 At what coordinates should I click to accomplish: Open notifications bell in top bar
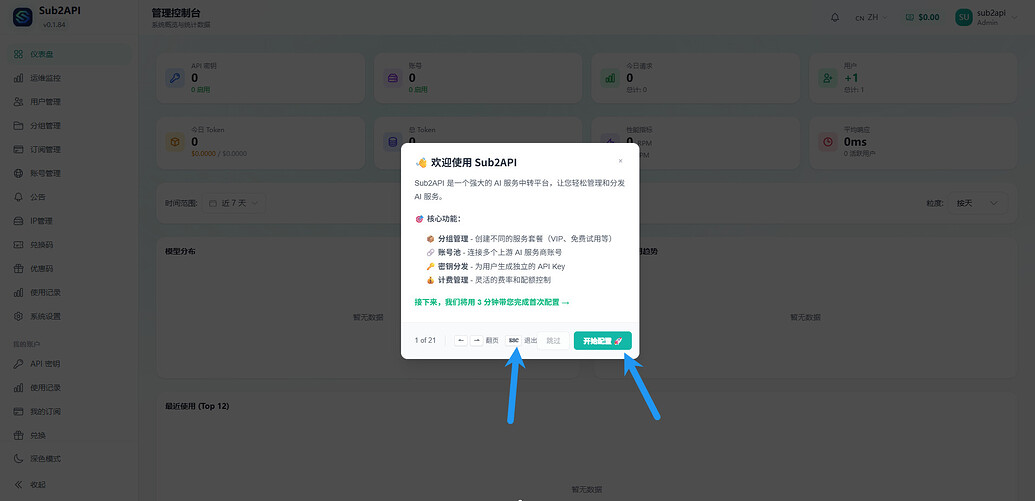pos(835,17)
